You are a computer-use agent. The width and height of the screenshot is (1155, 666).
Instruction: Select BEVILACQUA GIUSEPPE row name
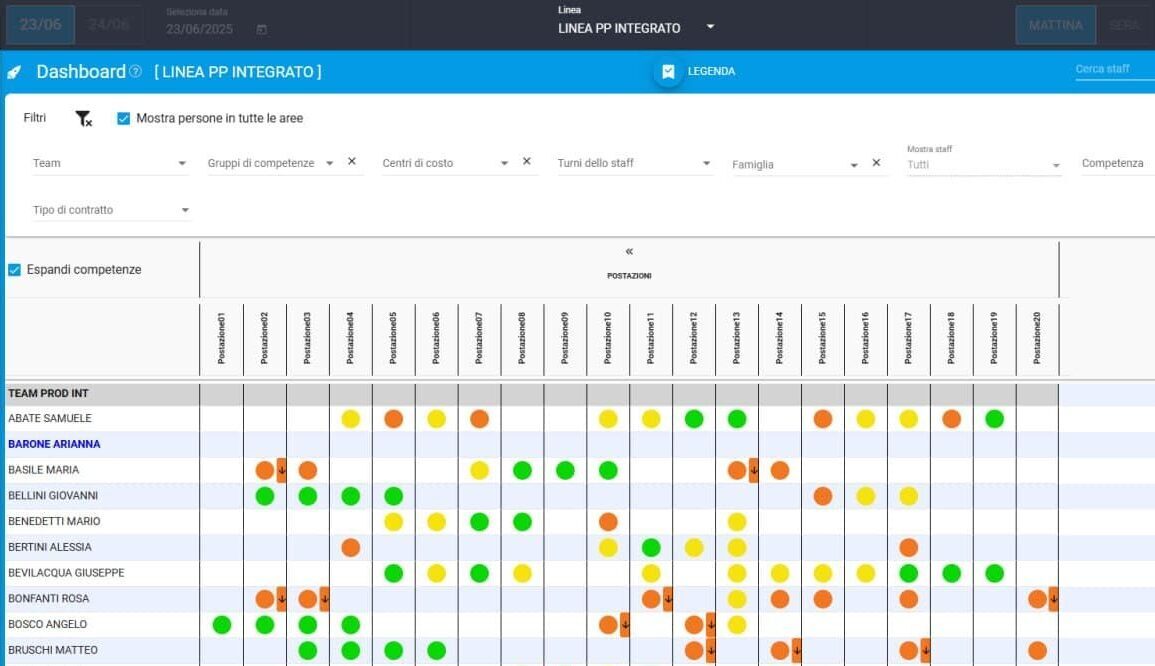pos(66,573)
